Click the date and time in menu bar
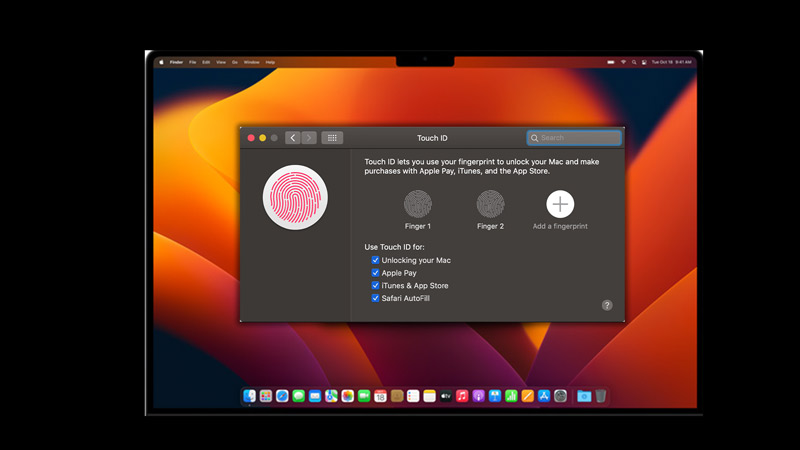 coord(671,62)
